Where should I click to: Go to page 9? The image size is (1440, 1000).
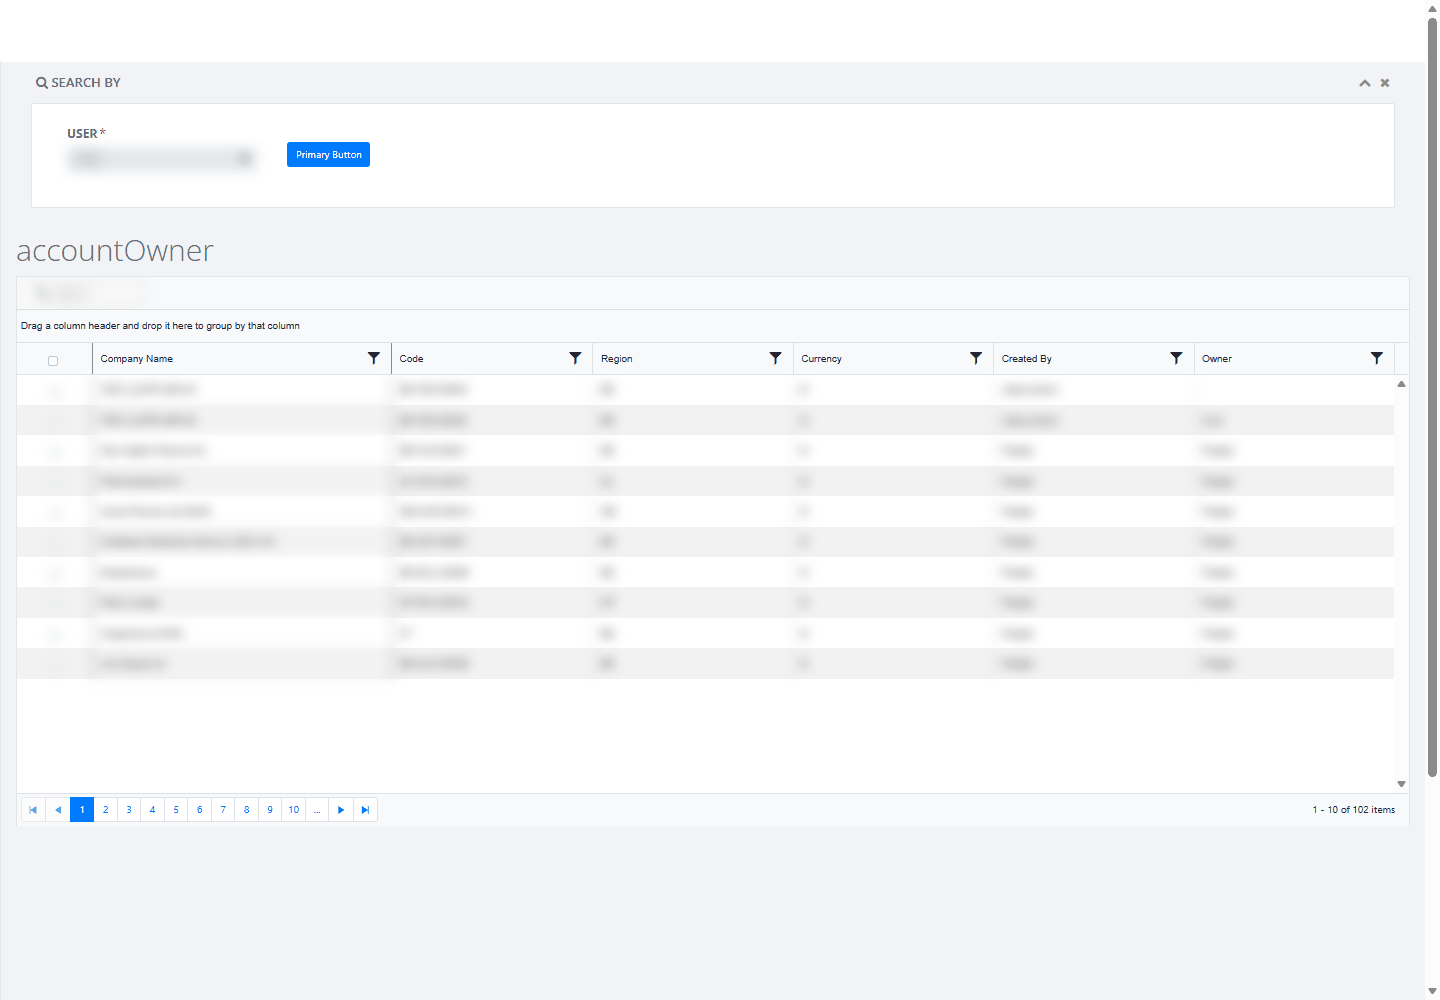coord(270,810)
